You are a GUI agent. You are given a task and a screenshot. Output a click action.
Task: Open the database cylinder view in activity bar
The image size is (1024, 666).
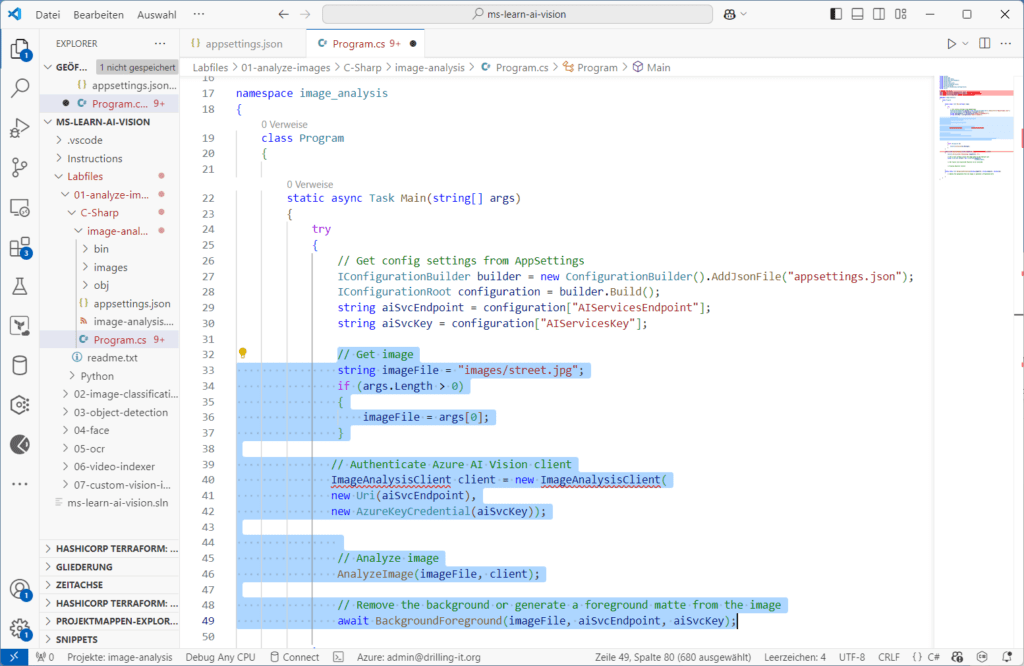point(20,365)
